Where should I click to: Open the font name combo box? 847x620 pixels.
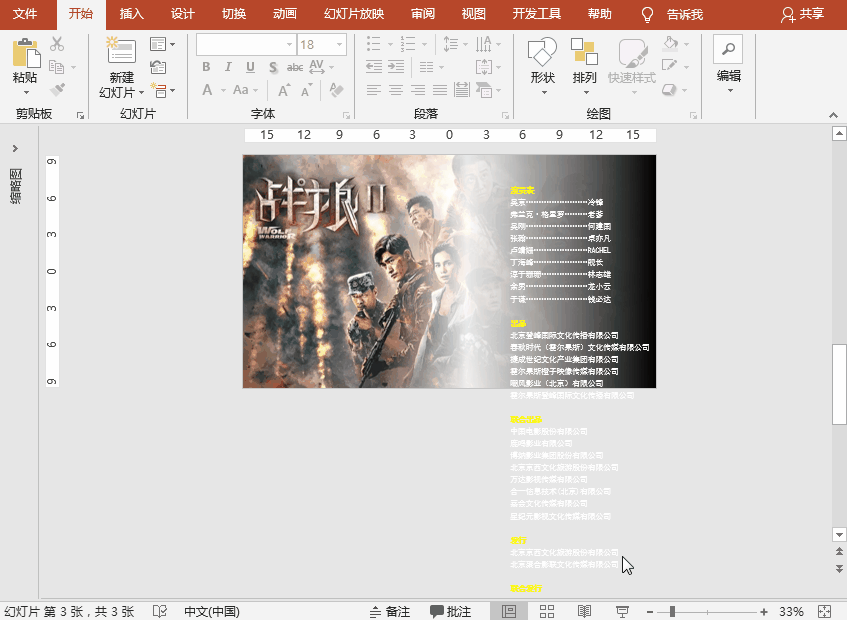tap(246, 44)
